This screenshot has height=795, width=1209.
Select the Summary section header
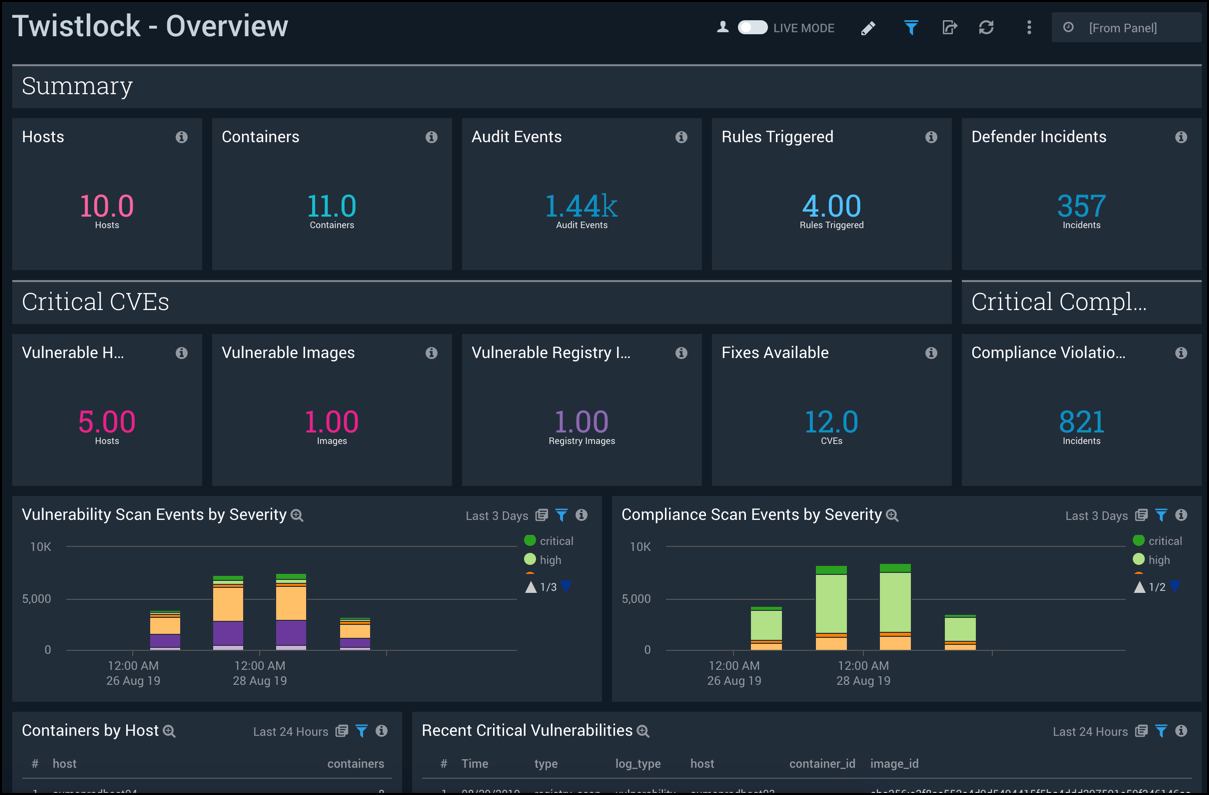pyautogui.click(x=77, y=86)
